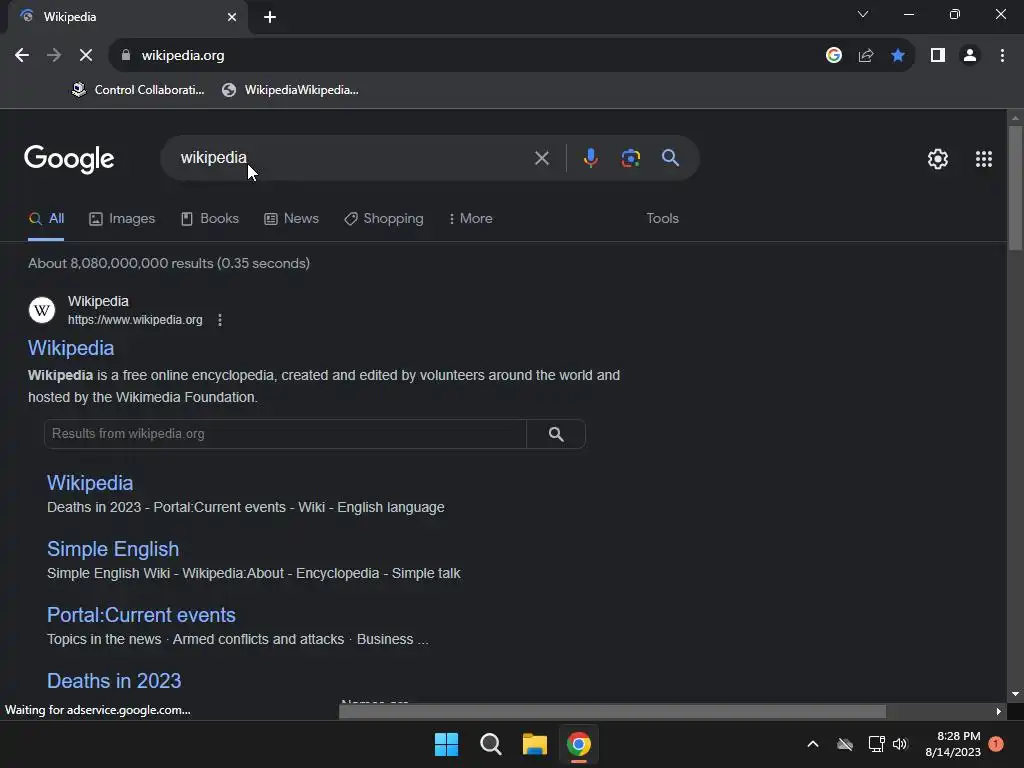
Task: Open the browser side panel
Action: tap(938, 56)
